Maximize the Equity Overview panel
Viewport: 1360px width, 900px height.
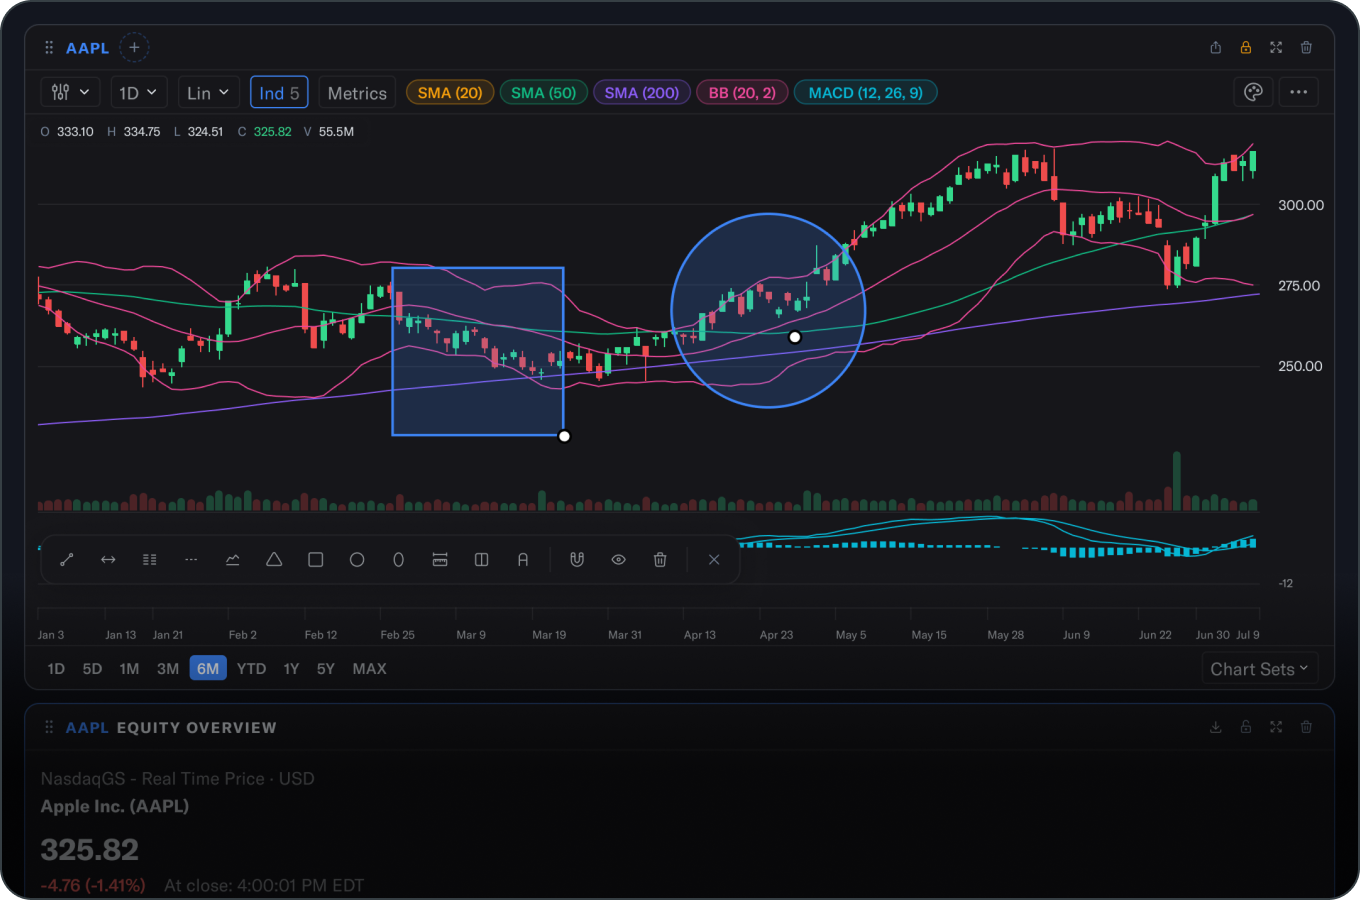1276,727
